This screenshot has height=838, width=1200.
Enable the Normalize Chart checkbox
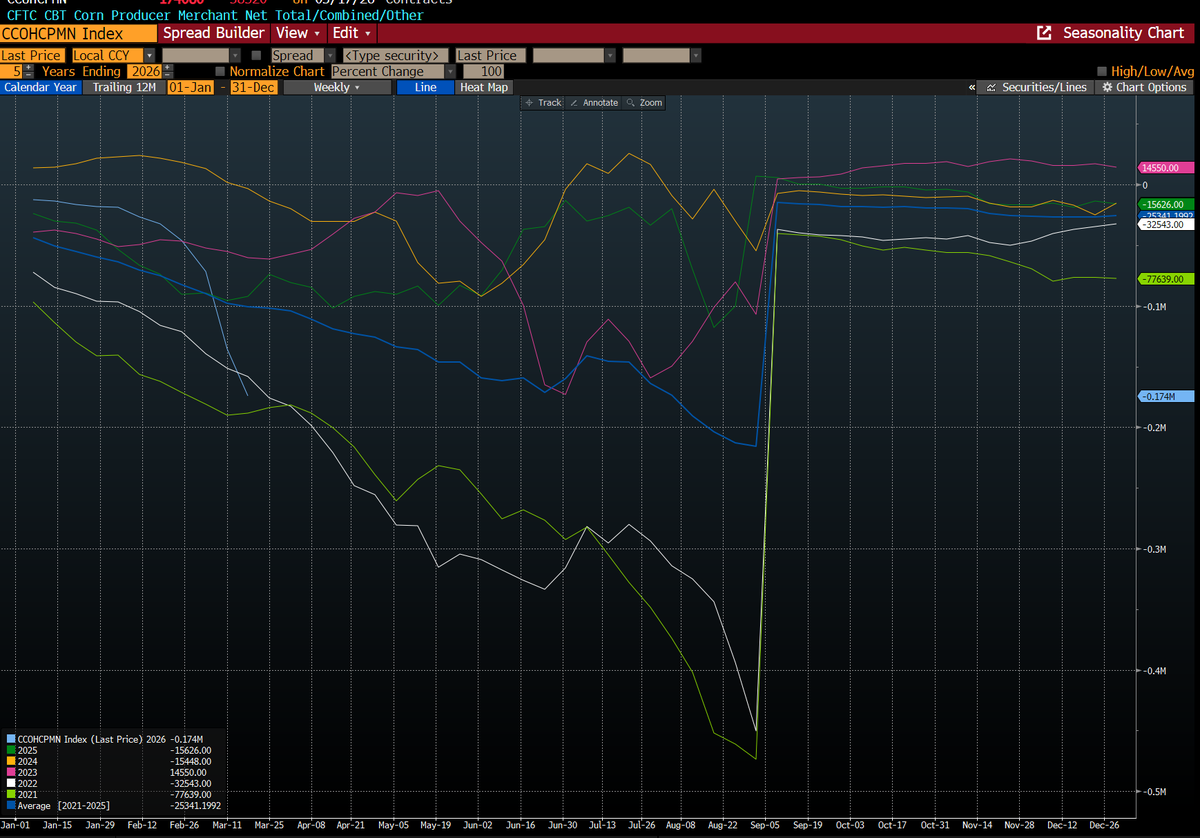point(220,72)
